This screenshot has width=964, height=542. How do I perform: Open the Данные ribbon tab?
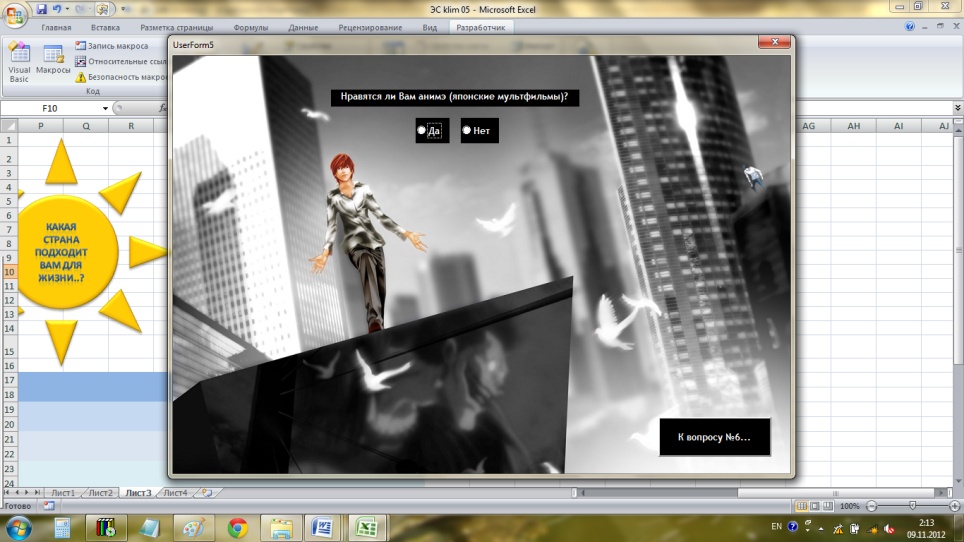click(x=303, y=28)
